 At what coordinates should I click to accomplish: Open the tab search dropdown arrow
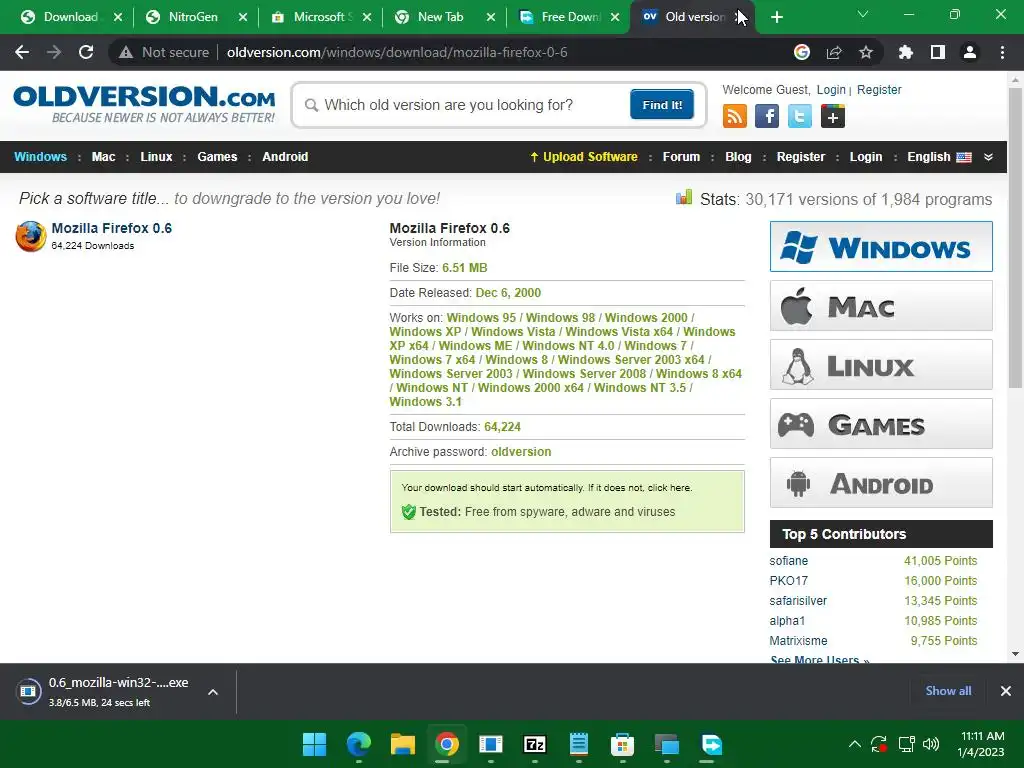pyautogui.click(x=863, y=14)
